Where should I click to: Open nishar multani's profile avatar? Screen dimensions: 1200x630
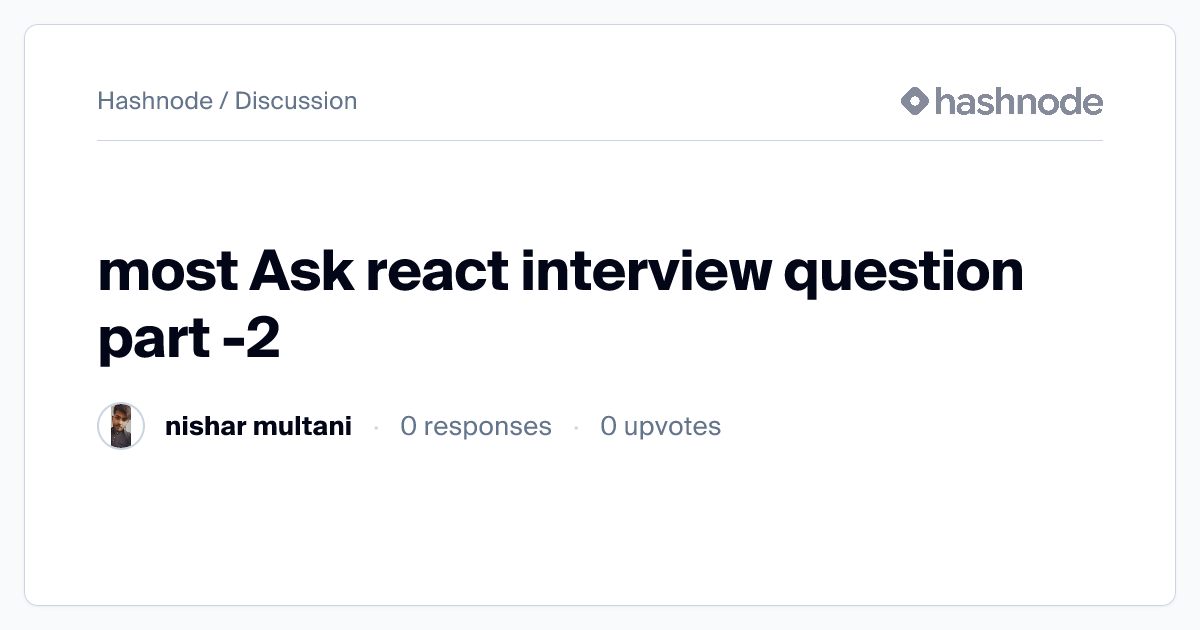coord(121,427)
